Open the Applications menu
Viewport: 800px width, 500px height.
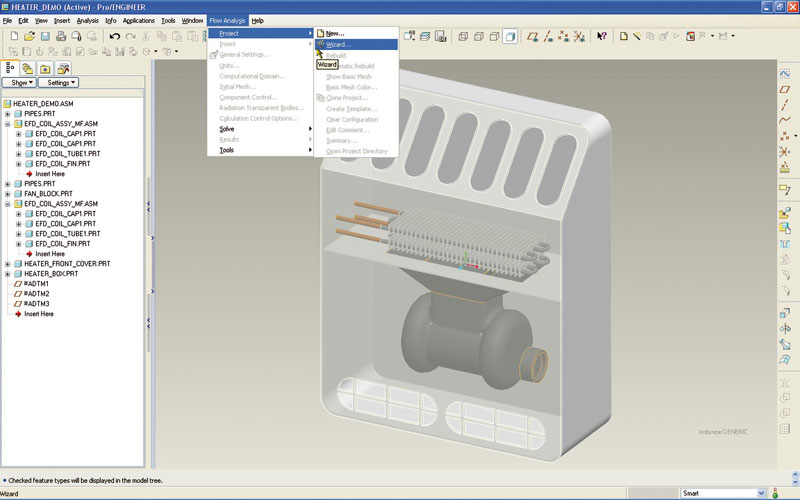tap(138, 20)
